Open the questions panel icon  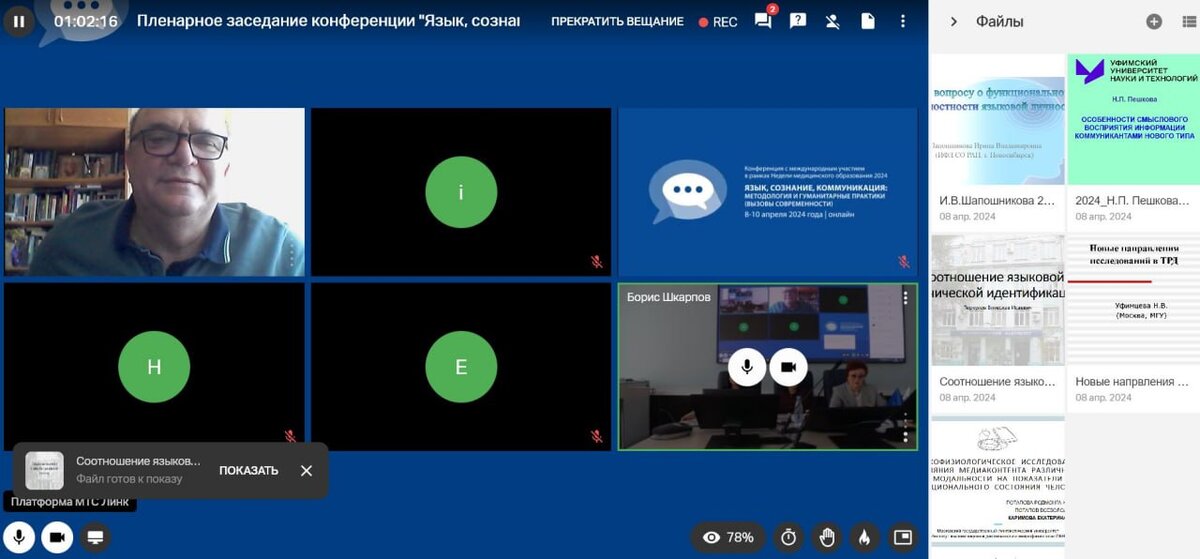[x=798, y=21]
